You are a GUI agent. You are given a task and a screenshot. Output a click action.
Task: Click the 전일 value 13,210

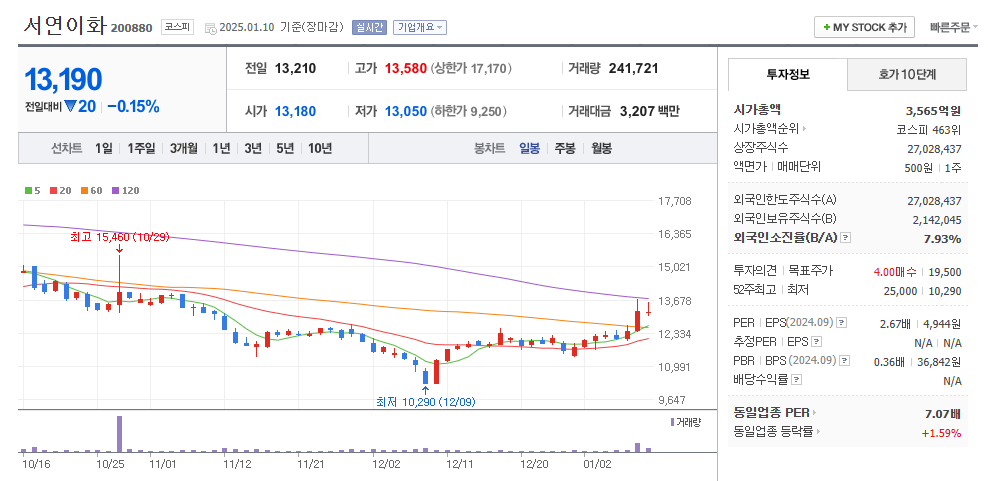point(296,68)
